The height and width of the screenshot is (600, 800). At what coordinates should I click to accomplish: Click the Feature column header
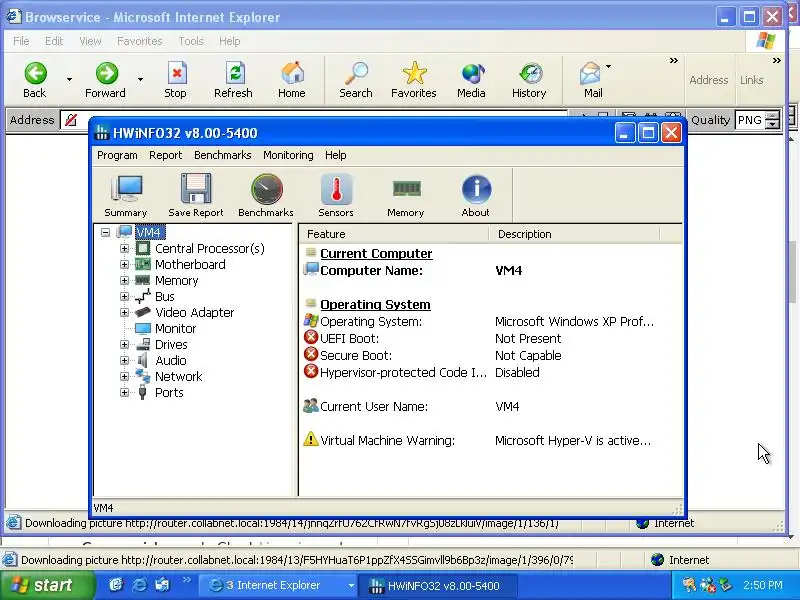(394, 234)
